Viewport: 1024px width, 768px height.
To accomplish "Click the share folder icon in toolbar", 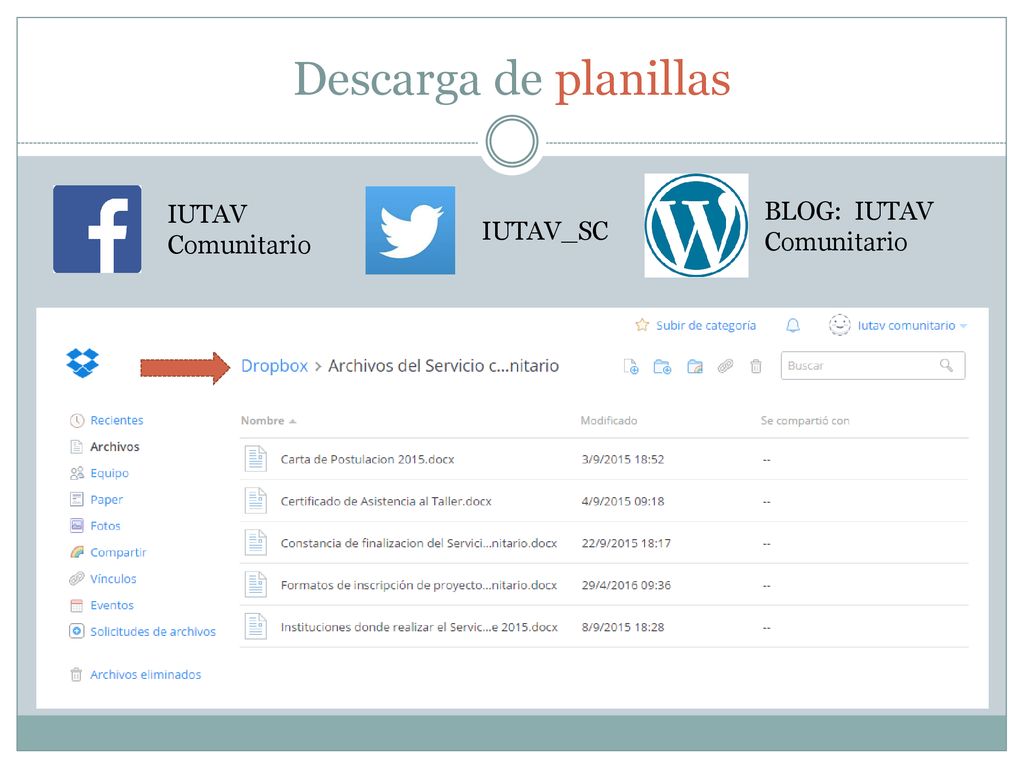I will click(695, 366).
